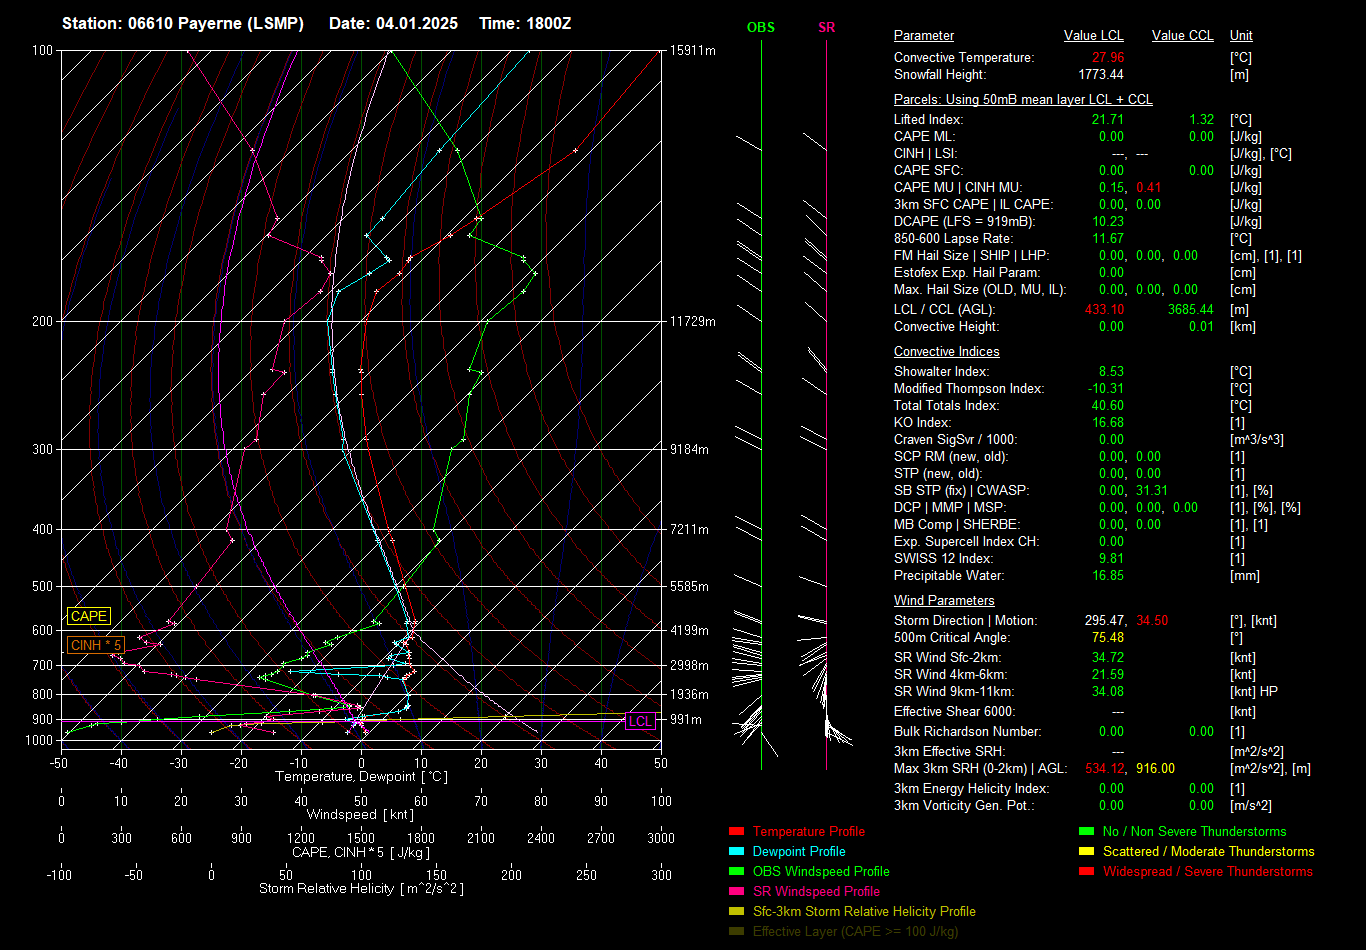Click the pink SR Windspeed Profile swatch
The width and height of the screenshot is (1366, 950).
(x=737, y=891)
